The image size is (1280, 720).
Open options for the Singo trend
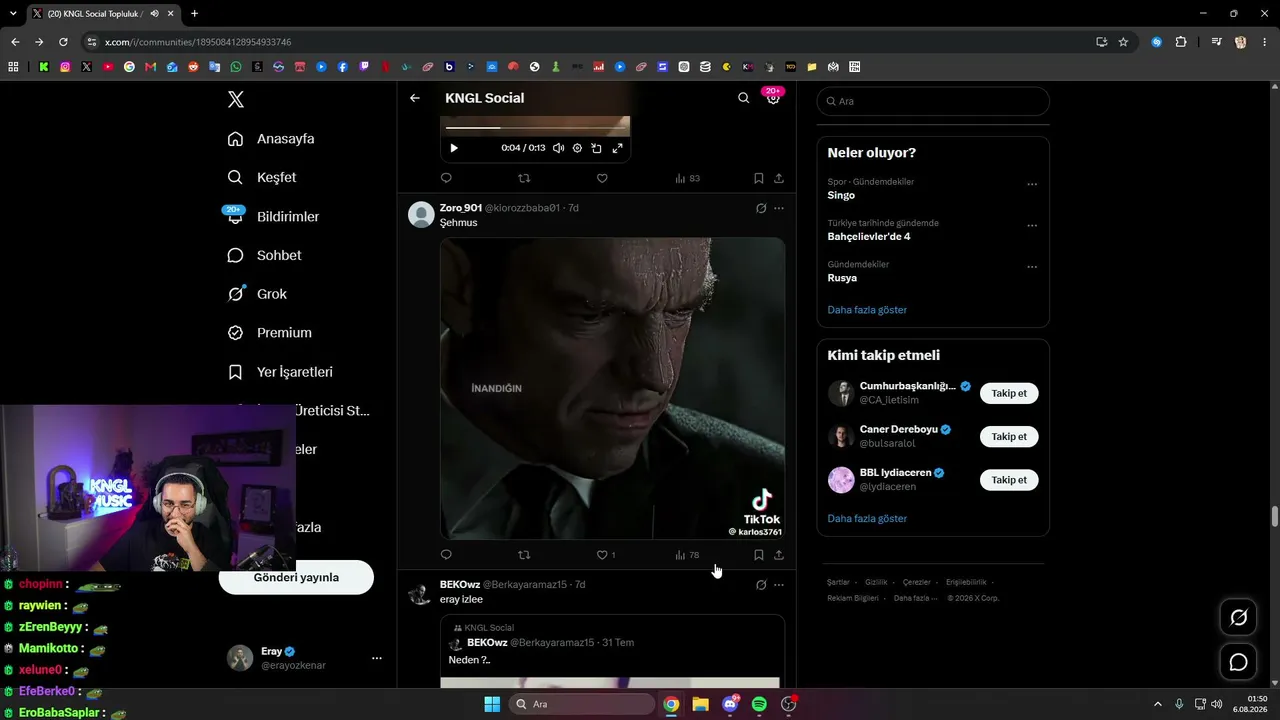tap(1032, 184)
